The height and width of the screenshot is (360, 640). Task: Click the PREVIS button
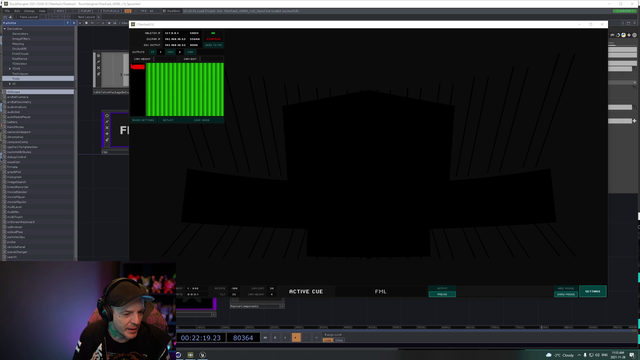click(442, 294)
